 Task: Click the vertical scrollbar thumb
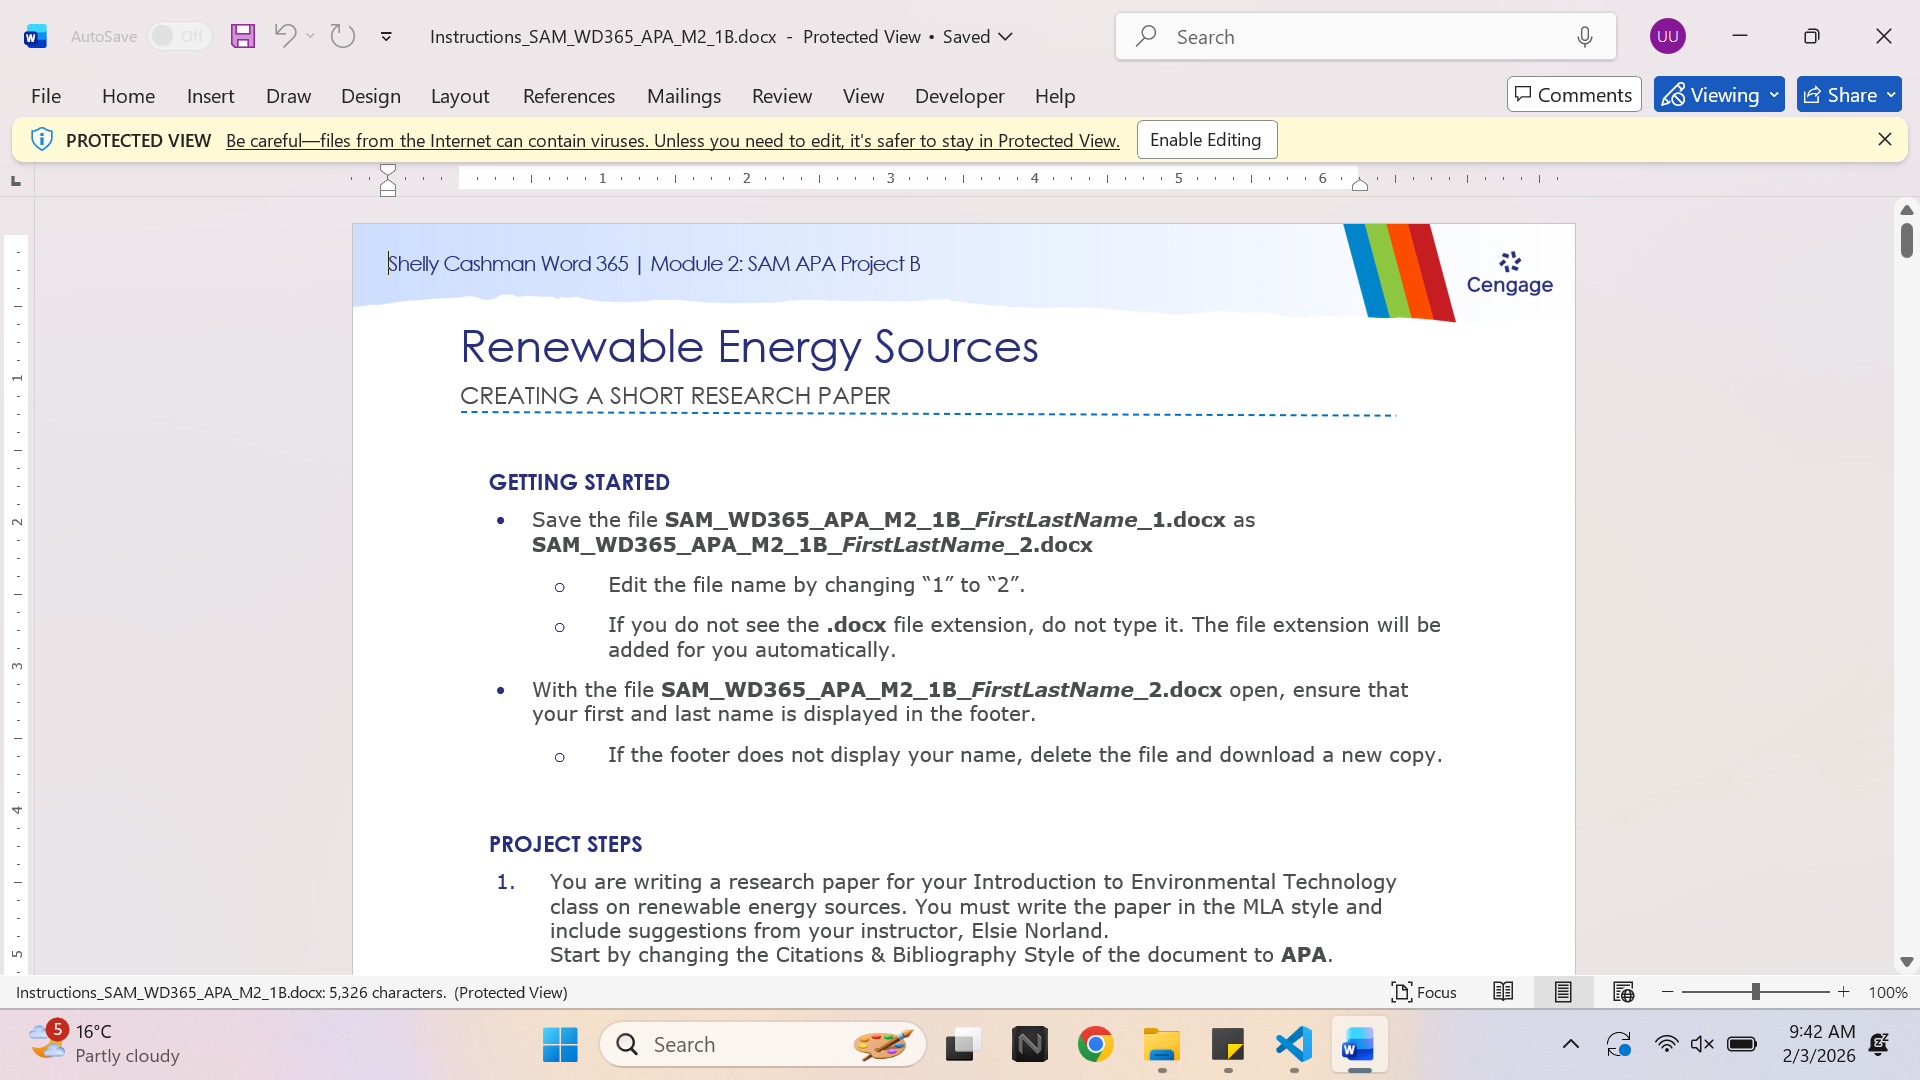click(1907, 240)
